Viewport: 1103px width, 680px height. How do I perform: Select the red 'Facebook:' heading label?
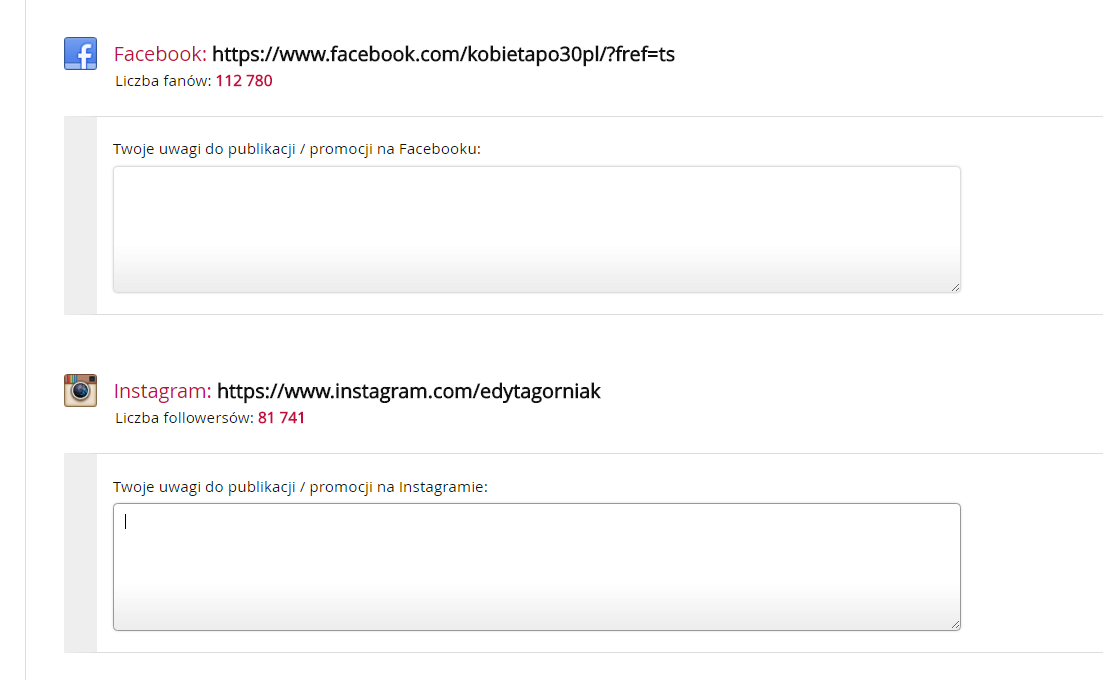click(160, 54)
